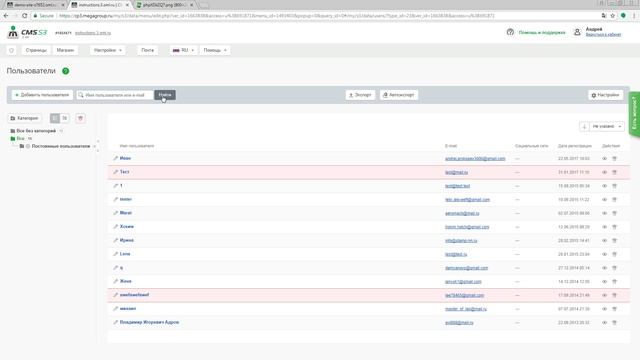Screen dimensions: 640x360
Task: Open the Настройки dropdown in menu bar
Action: click(108, 50)
